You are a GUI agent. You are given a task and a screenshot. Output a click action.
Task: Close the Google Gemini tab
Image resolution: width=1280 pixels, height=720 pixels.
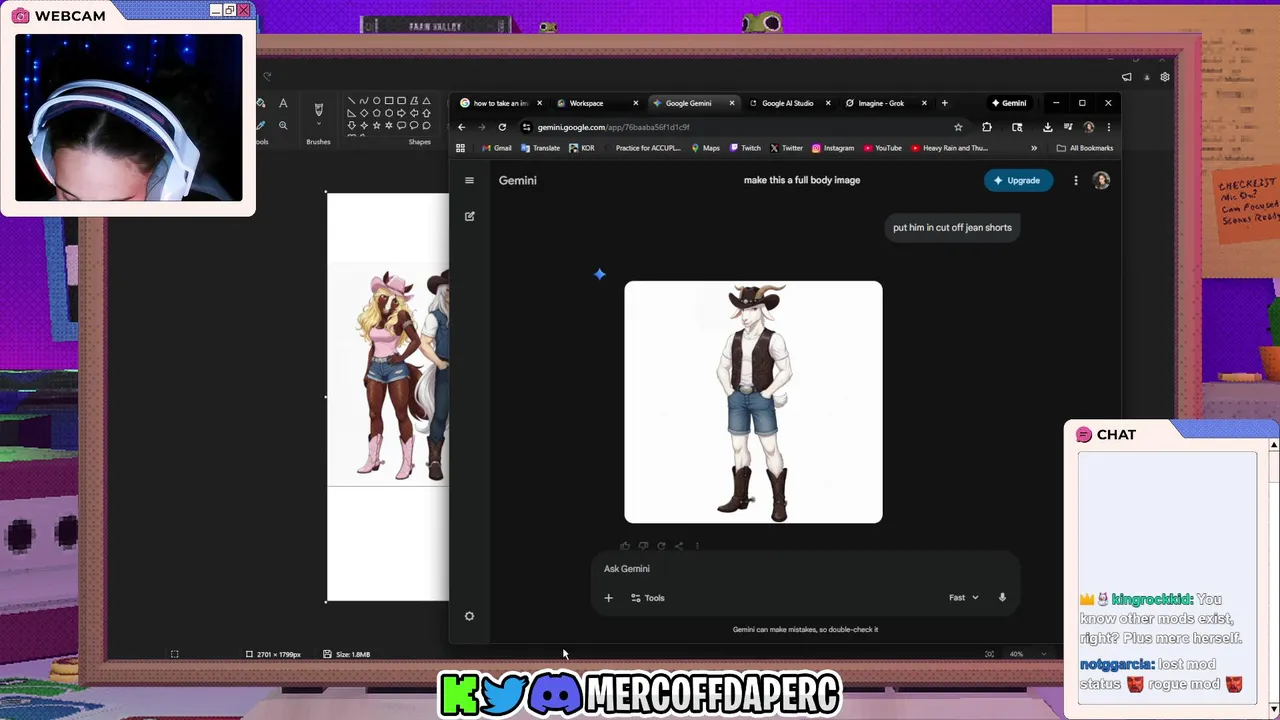[731, 103]
